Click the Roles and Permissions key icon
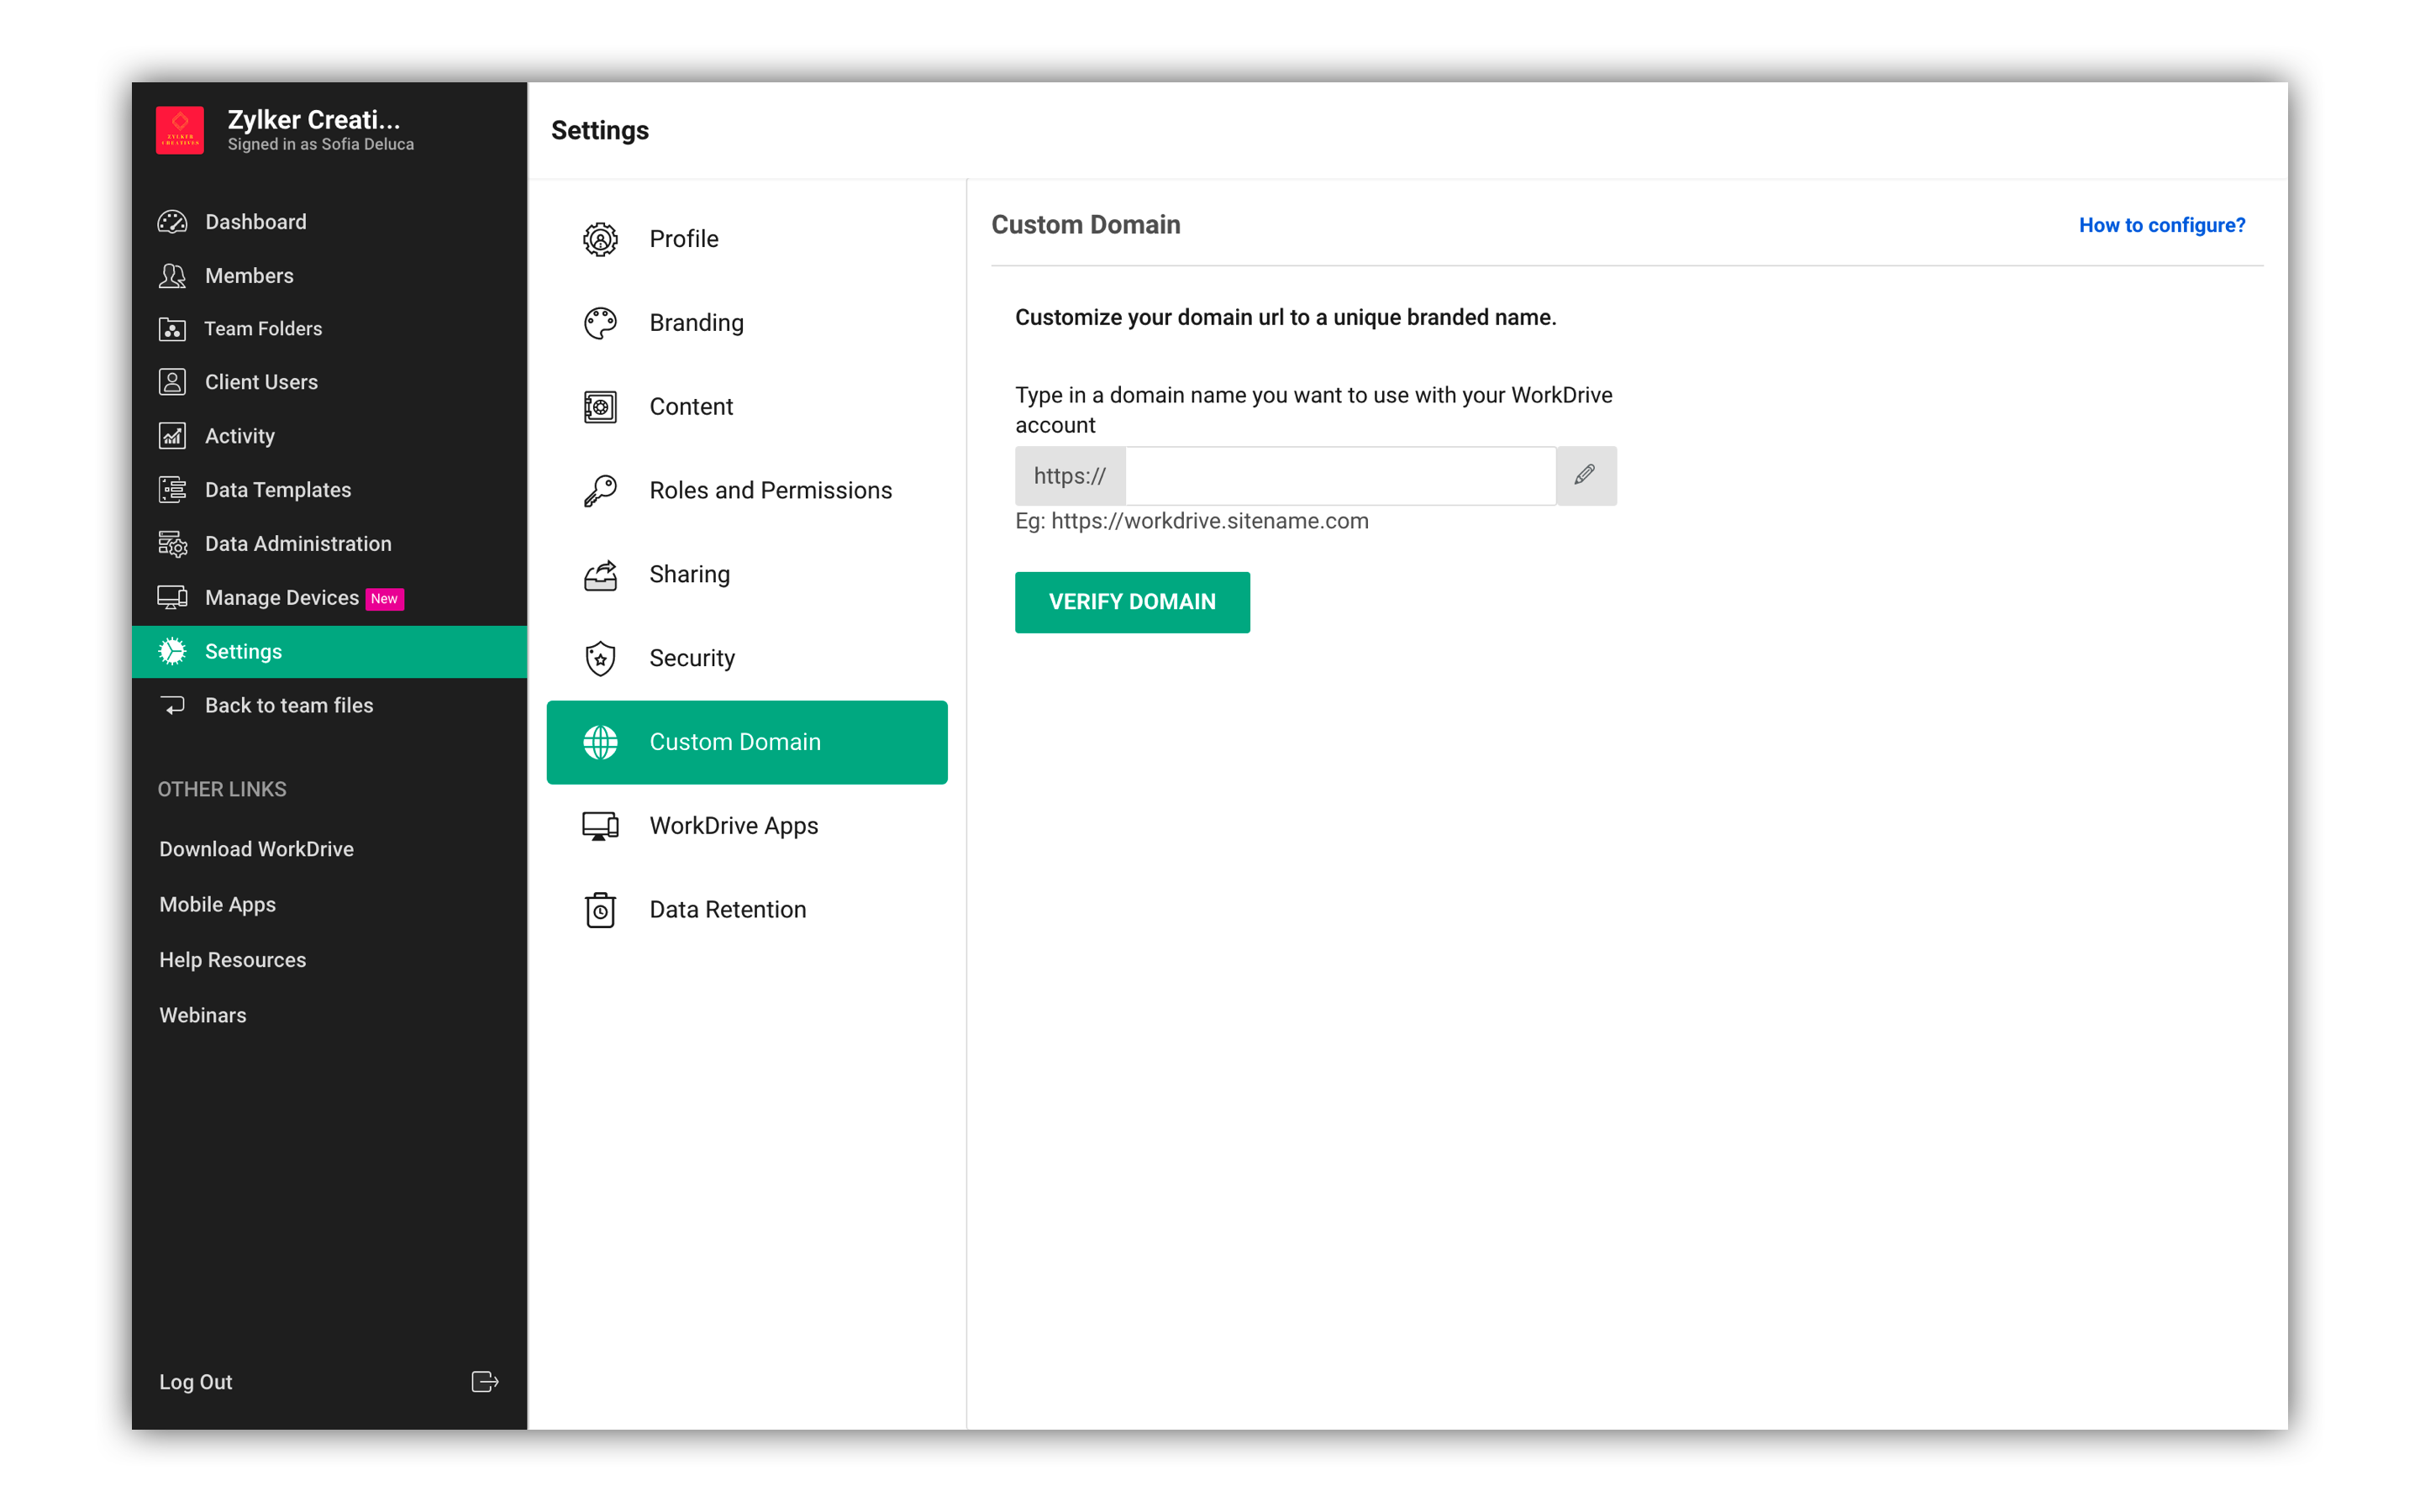The width and height of the screenshot is (2420, 1512). point(600,490)
